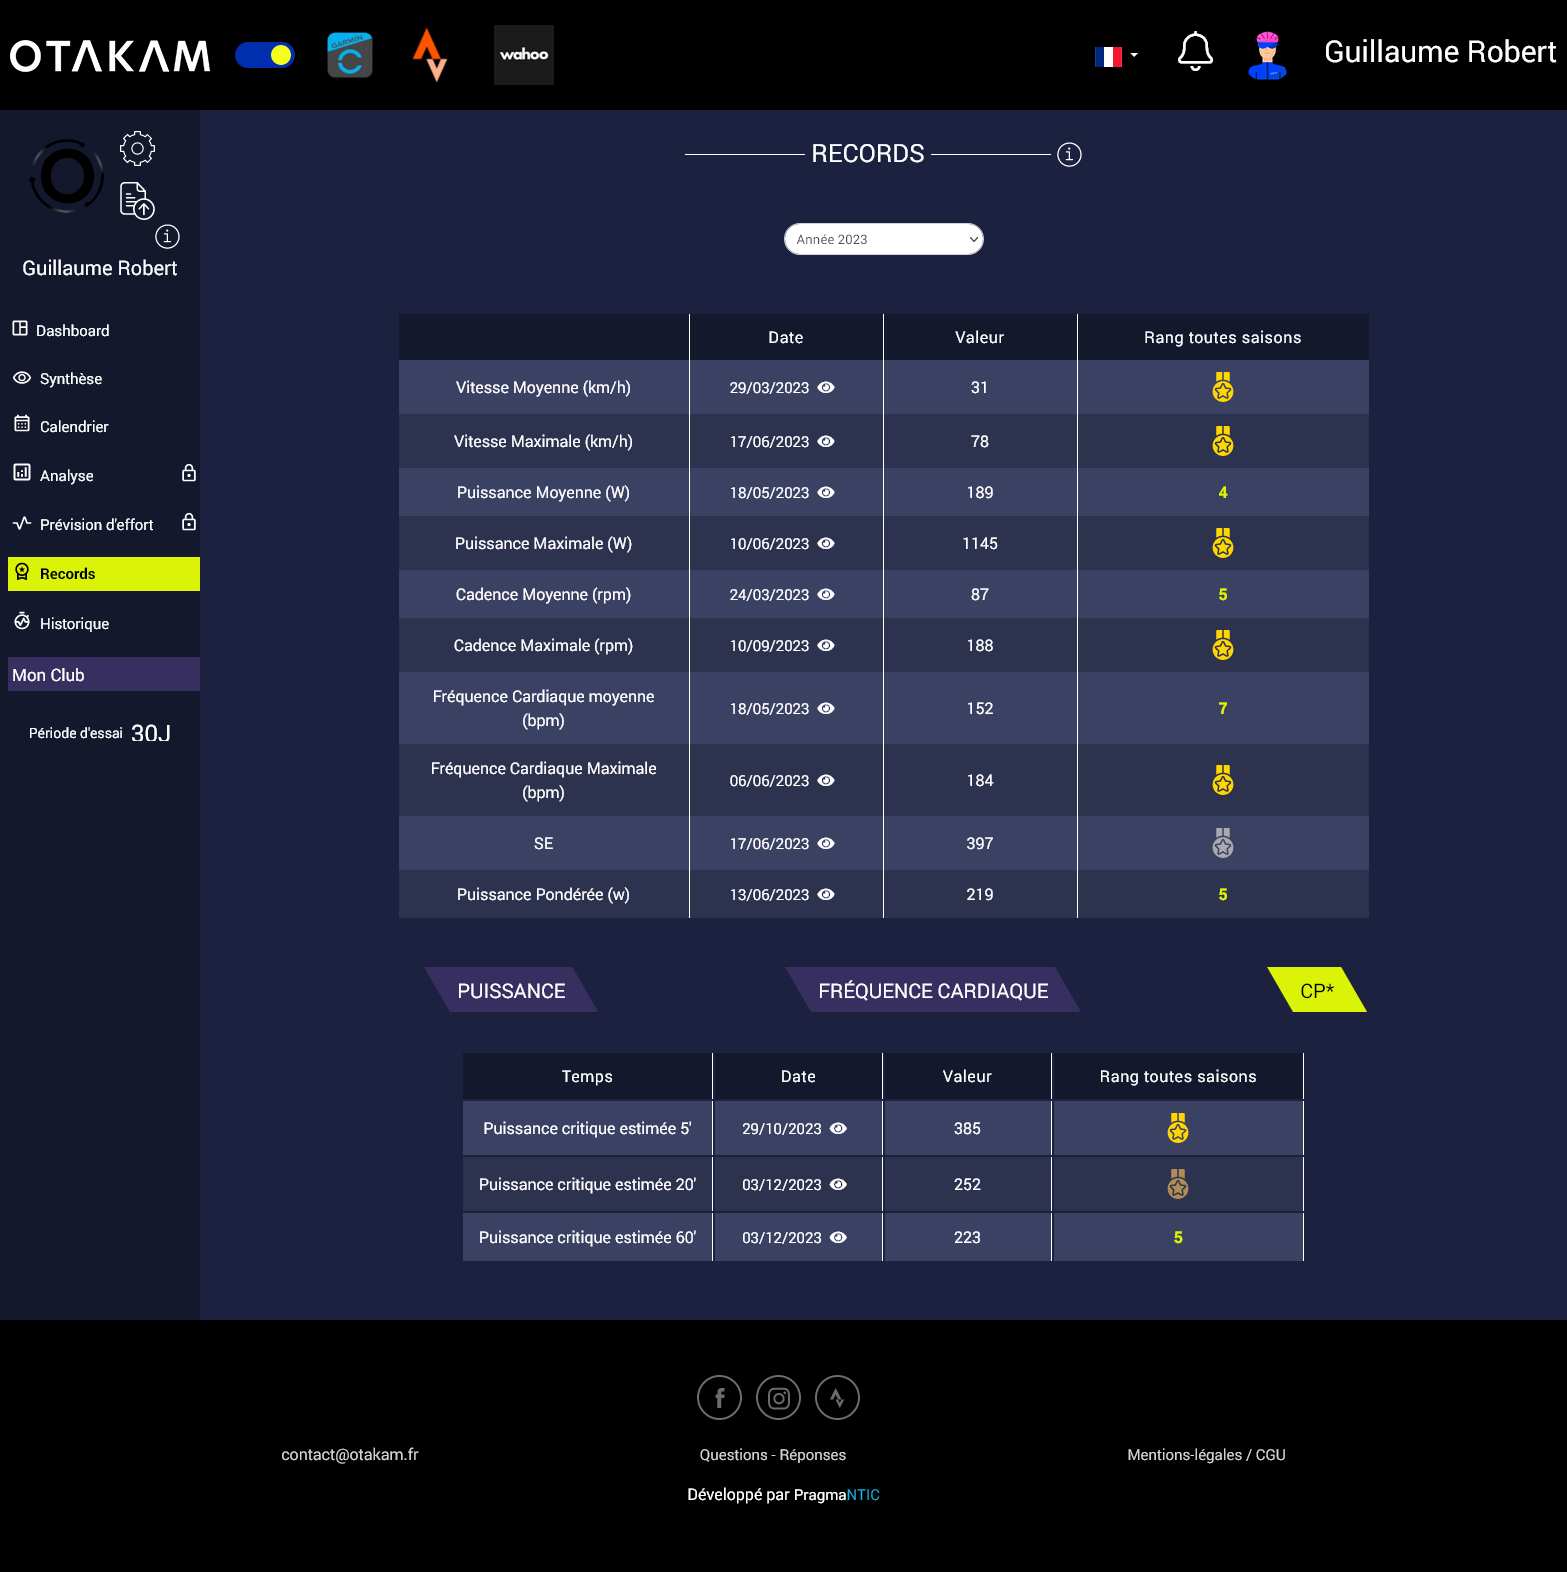Viewport: 1567px width, 1572px height.
Task: Click Période d'essai 30J label
Action: click(x=100, y=733)
